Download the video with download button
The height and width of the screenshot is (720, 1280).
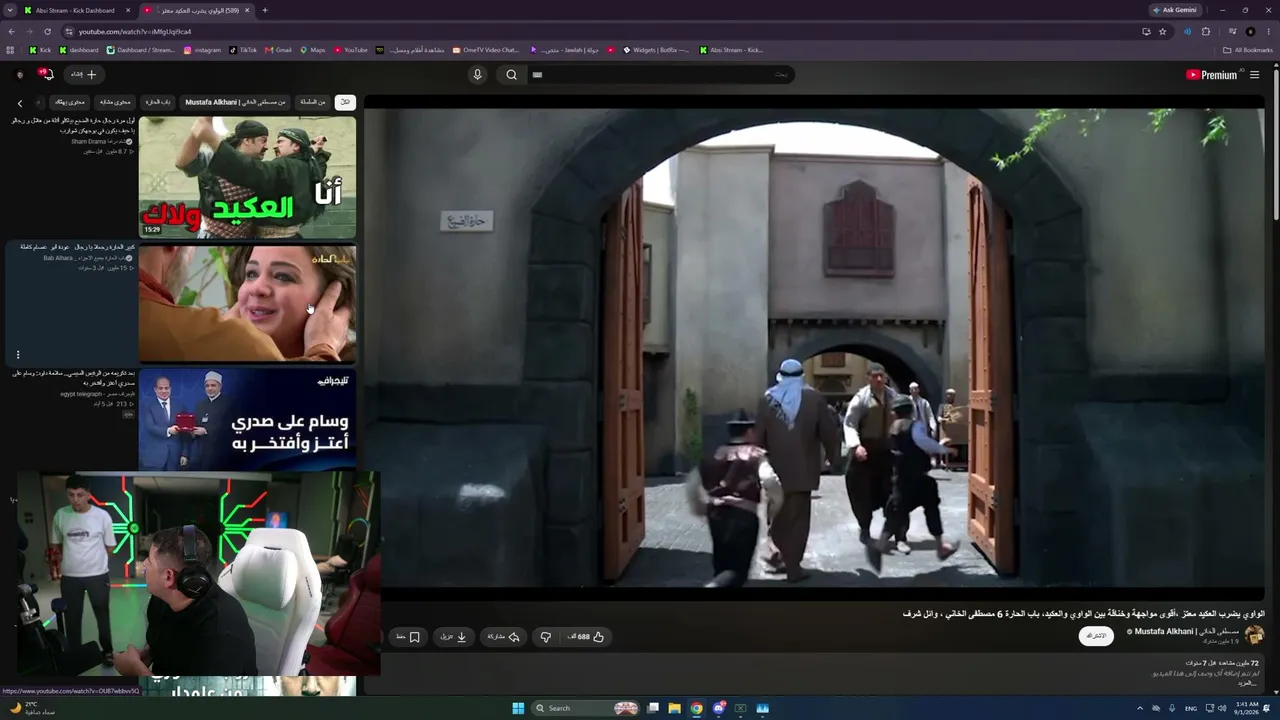point(454,637)
